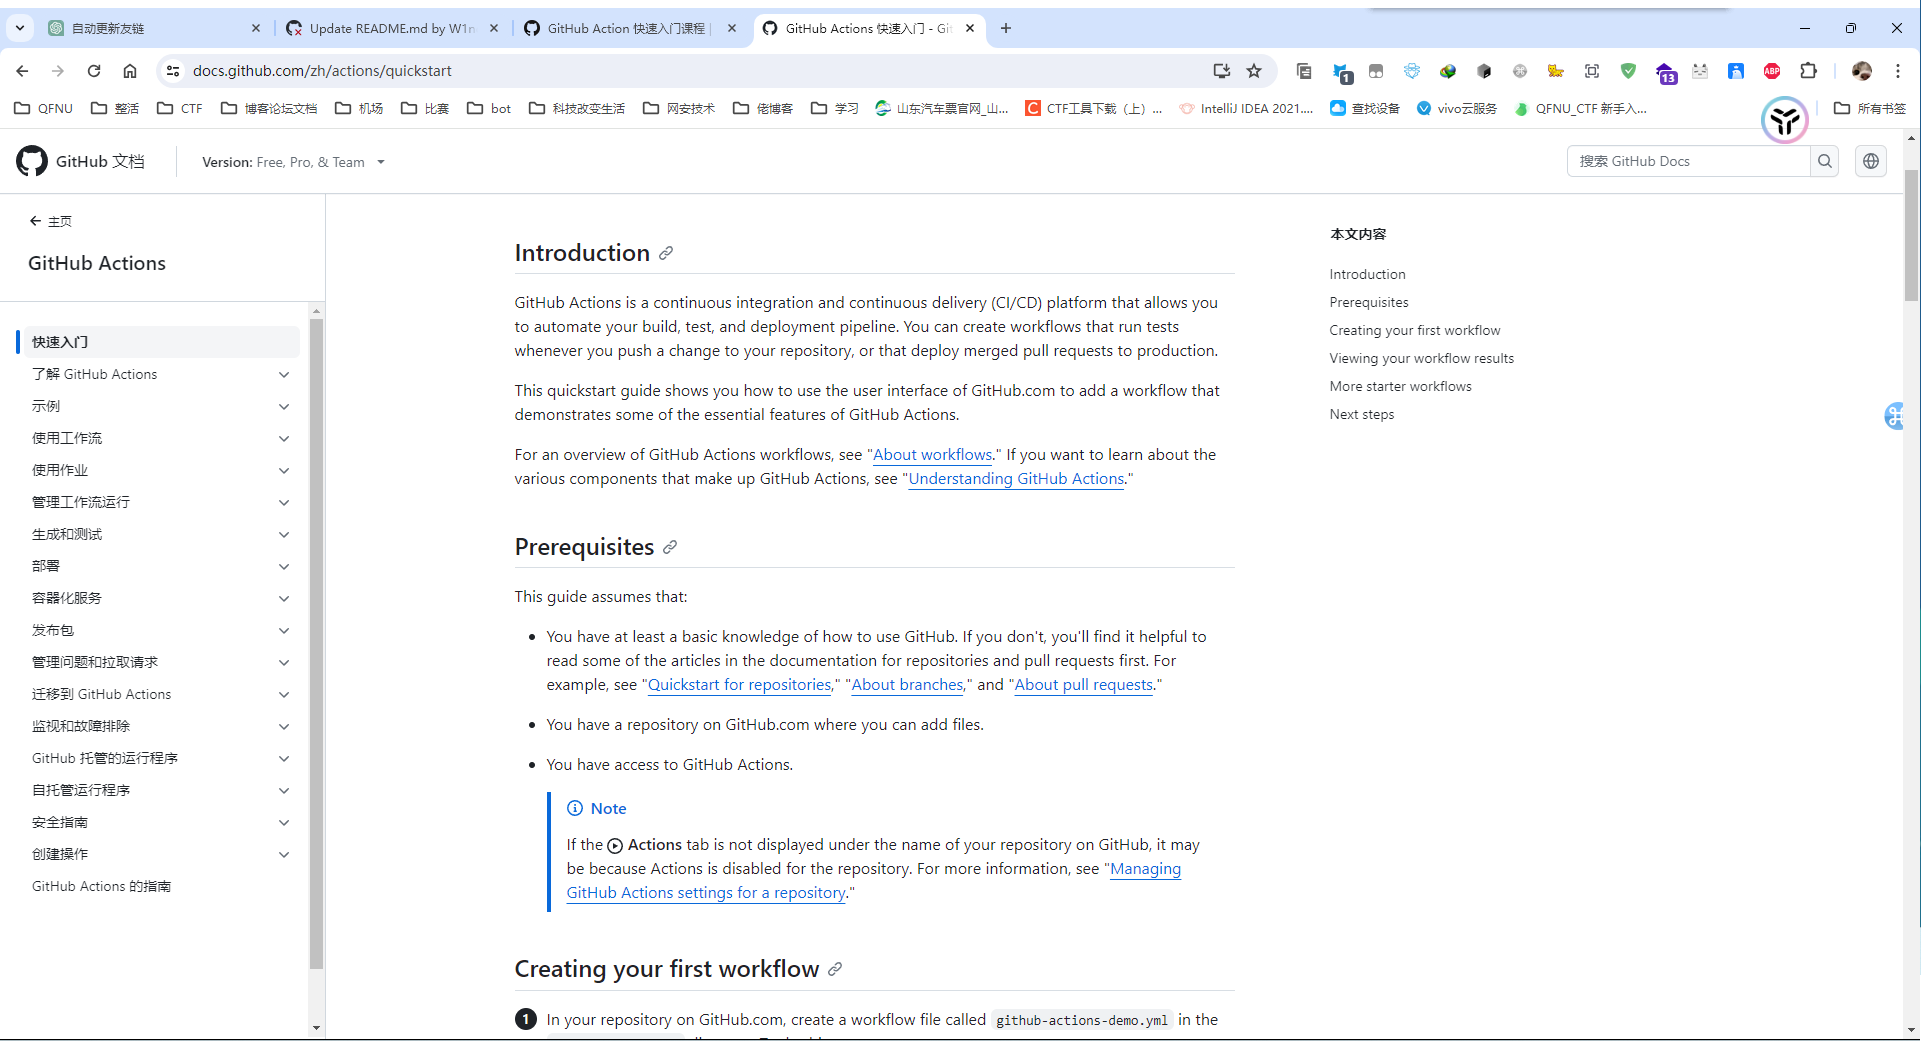Open the browser profile avatar
The width and height of the screenshot is (1921, 1041).
point(1862,71)
